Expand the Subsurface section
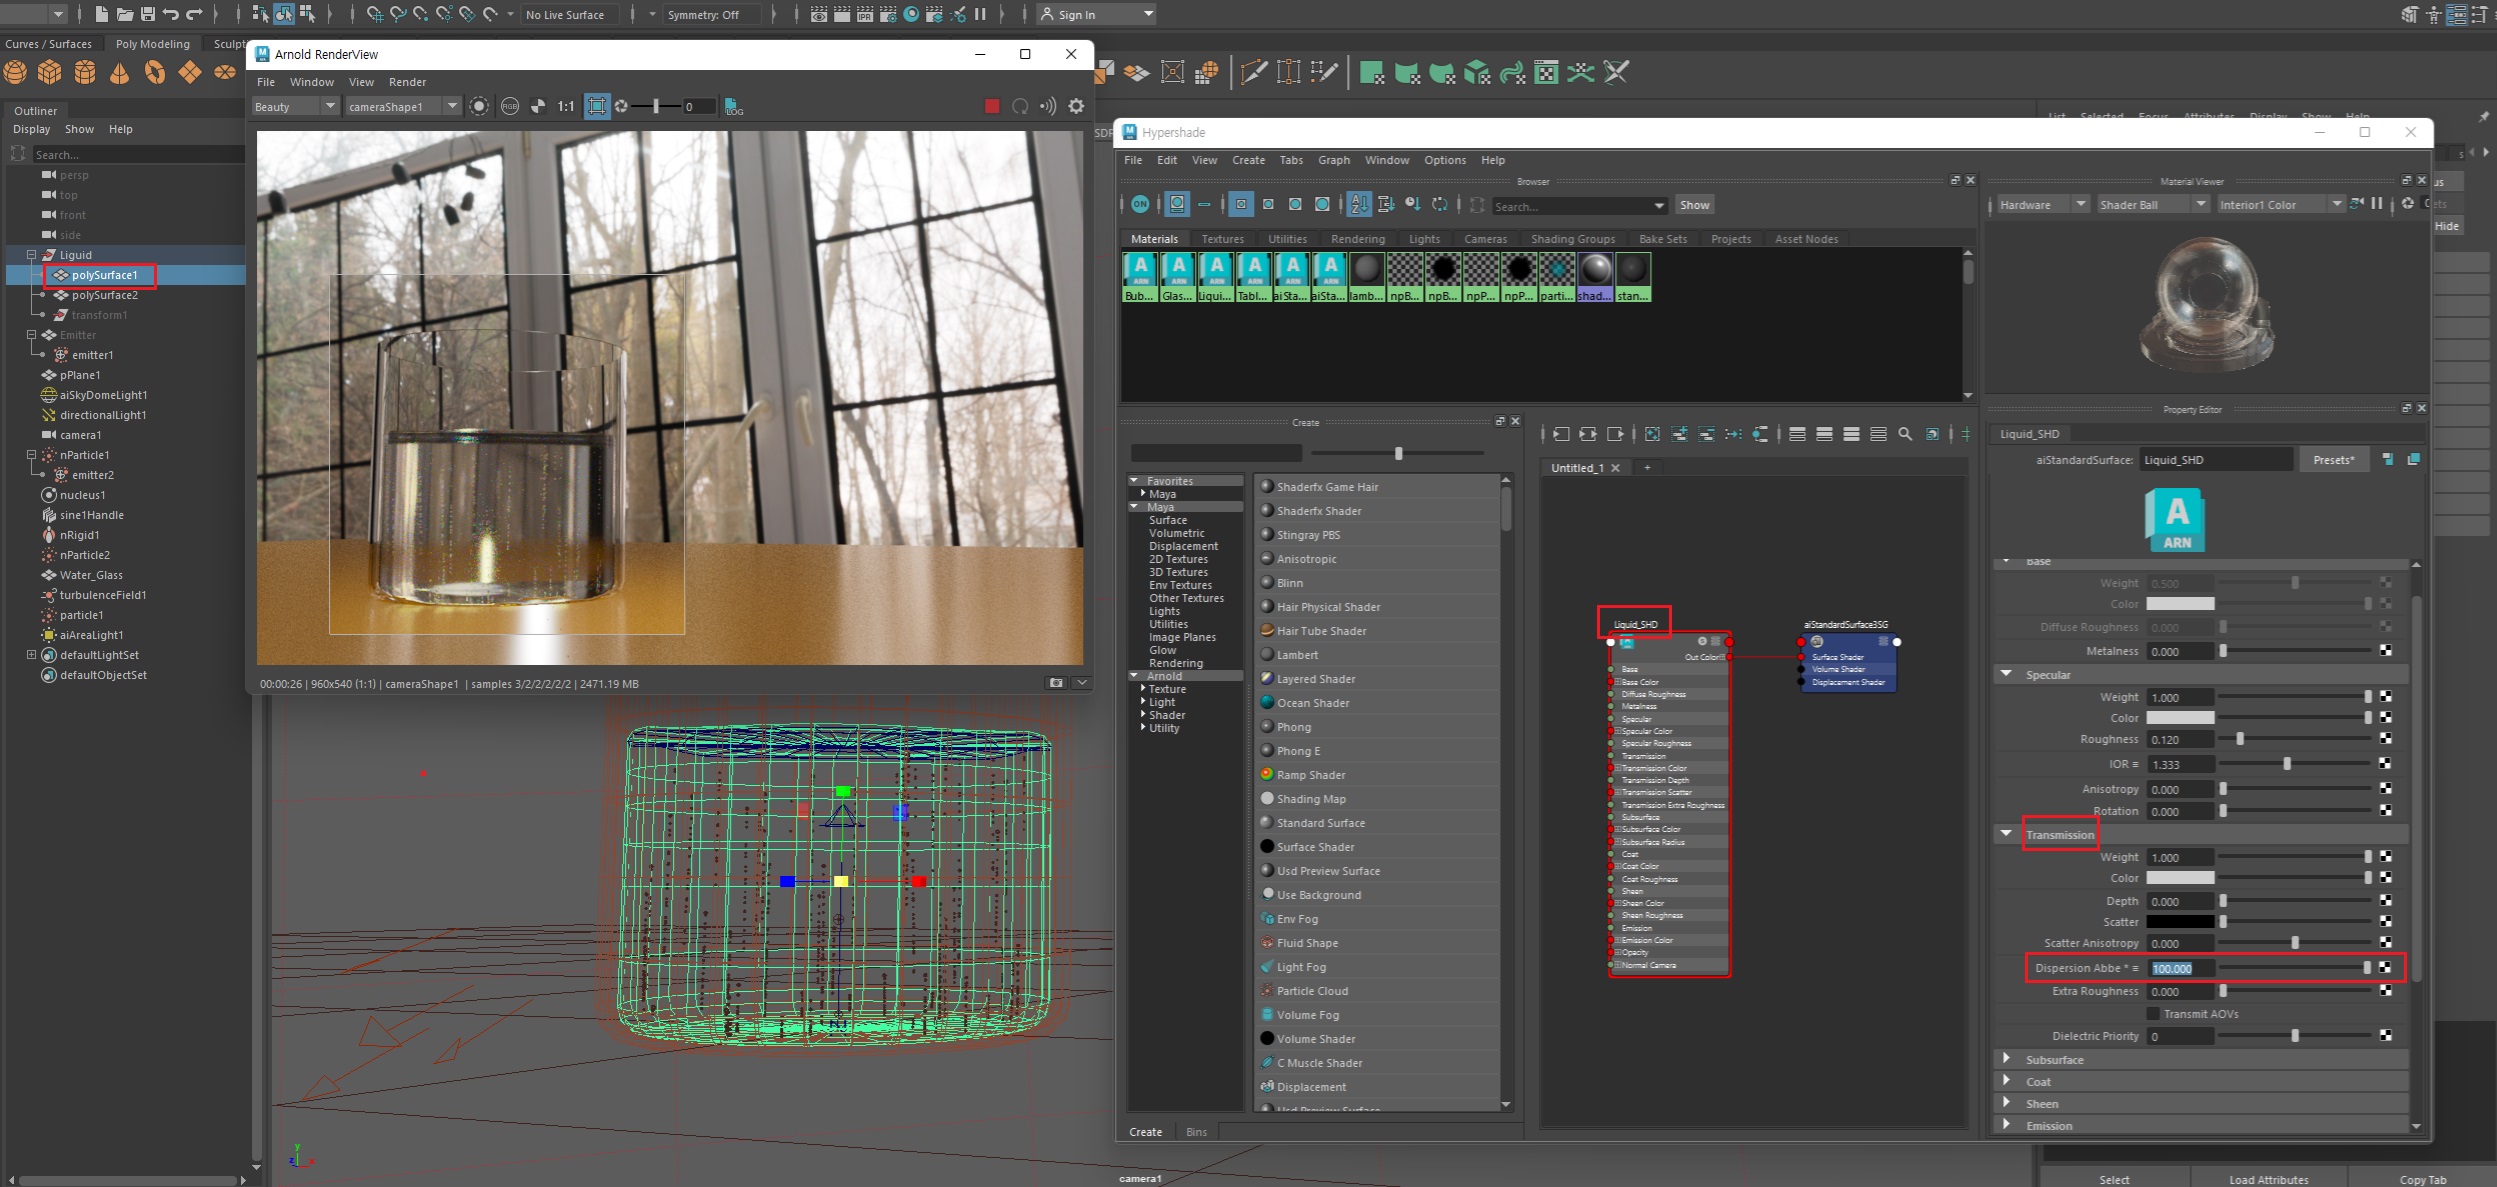The height and width of the screenshot is (1187, 2497). pos(2006,1059)
